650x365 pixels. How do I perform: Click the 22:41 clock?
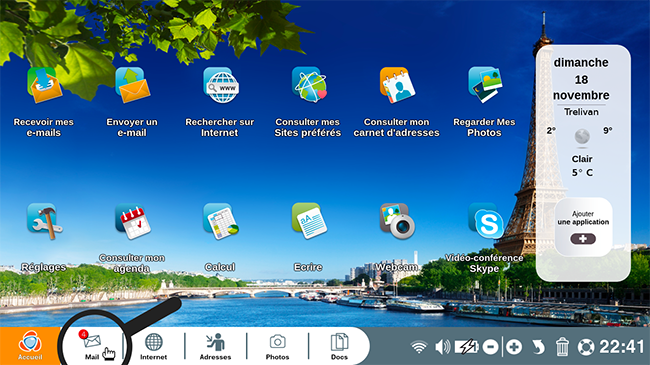[622, 347]
